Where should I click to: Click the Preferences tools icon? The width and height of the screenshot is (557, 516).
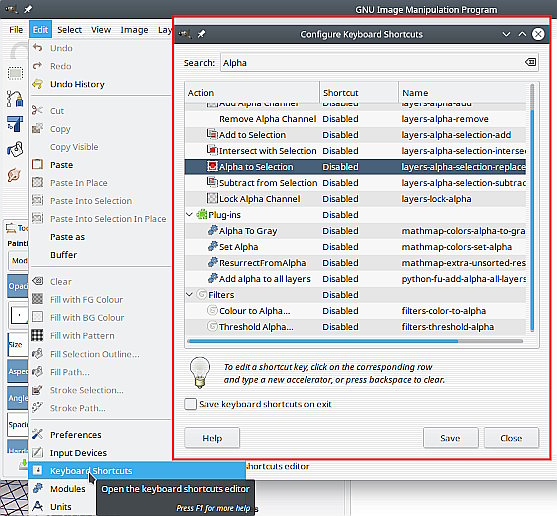click(37, 434)
